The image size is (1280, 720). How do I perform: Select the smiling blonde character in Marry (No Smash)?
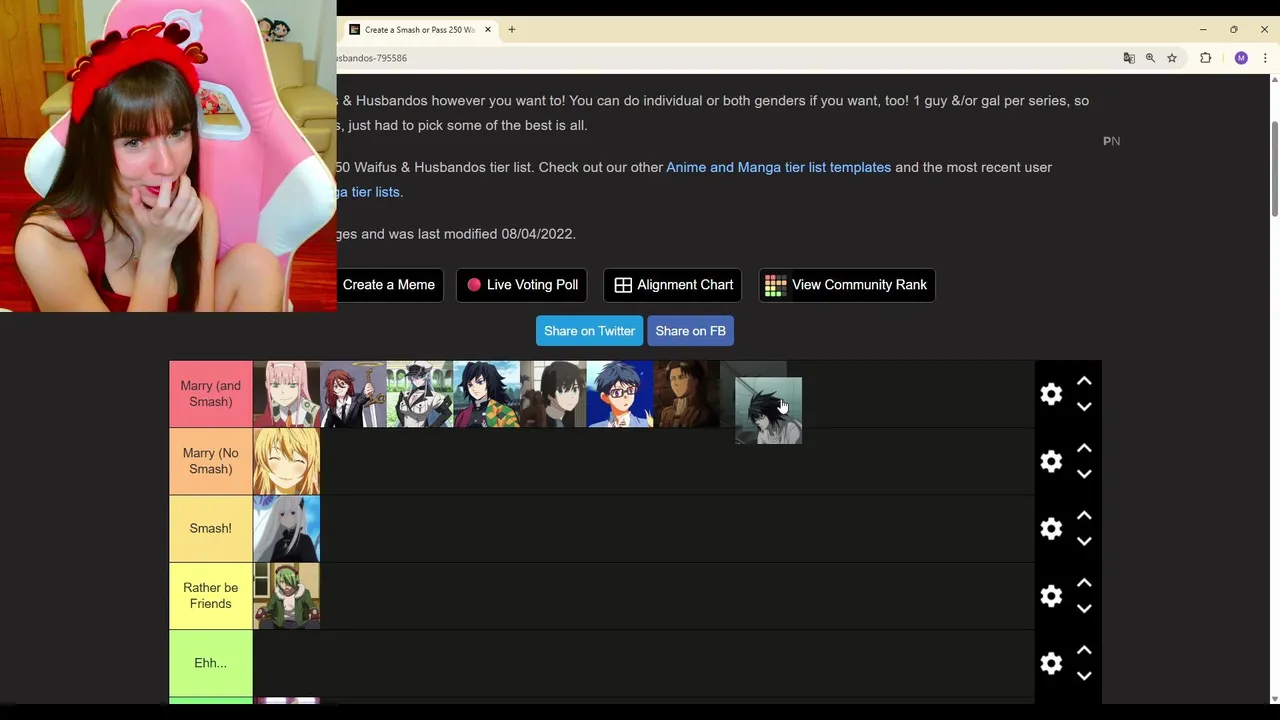coord(286,461)
